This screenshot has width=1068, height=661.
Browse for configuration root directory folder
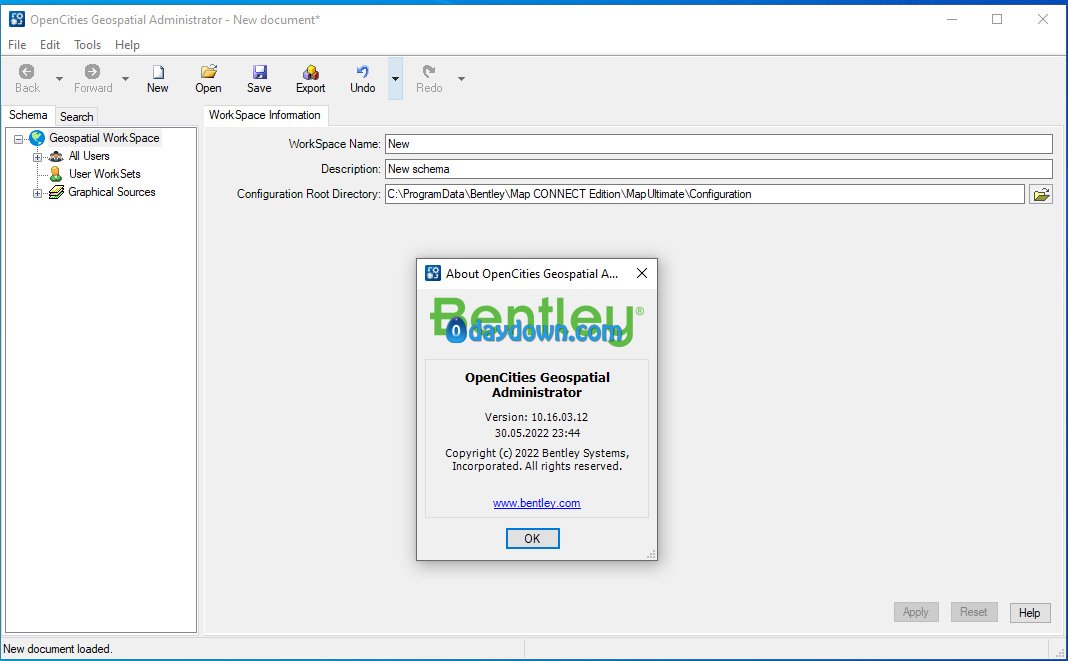1041,194
